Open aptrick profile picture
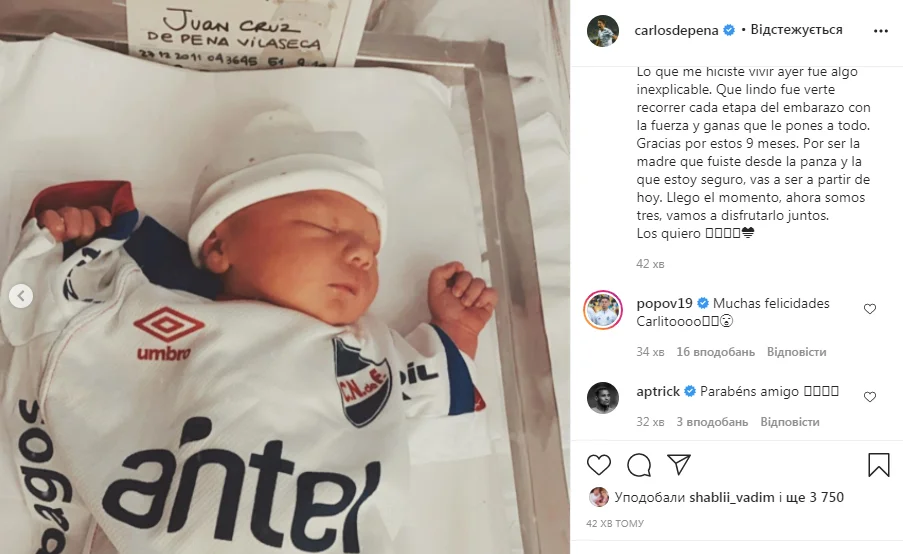 tap(603, 397)
